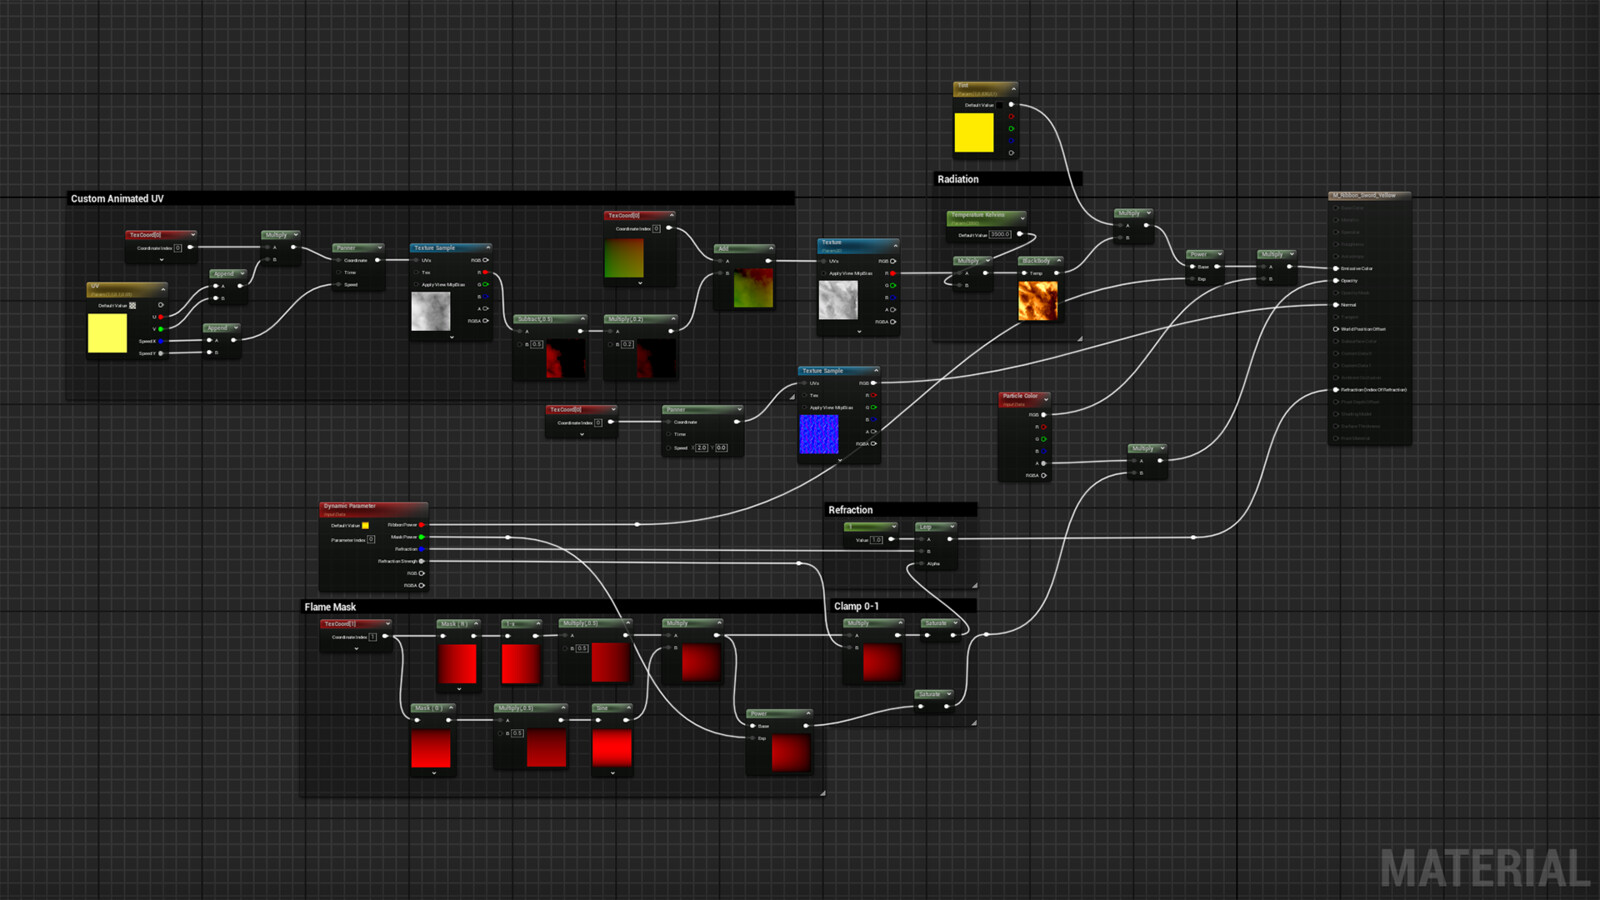Collapse the Subtract(,0.5) node chevron
The width and height of the screenshot is (1600, 900).
click(583, 319)
